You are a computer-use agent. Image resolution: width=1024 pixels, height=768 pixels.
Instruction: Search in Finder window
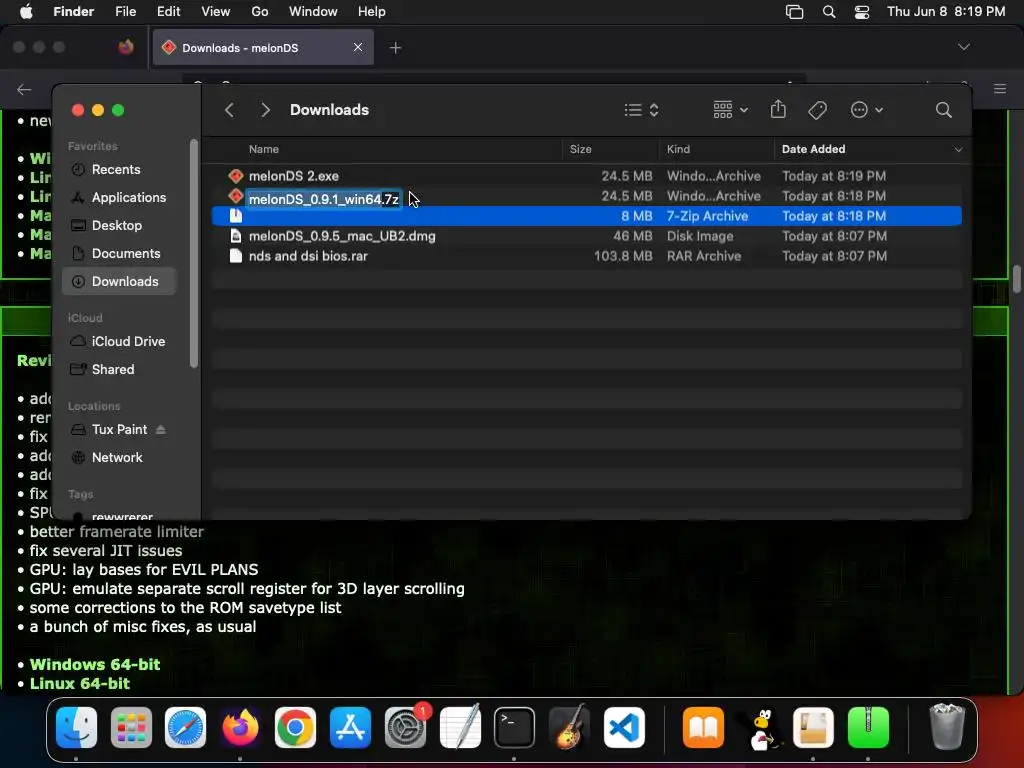pos(943,110)
